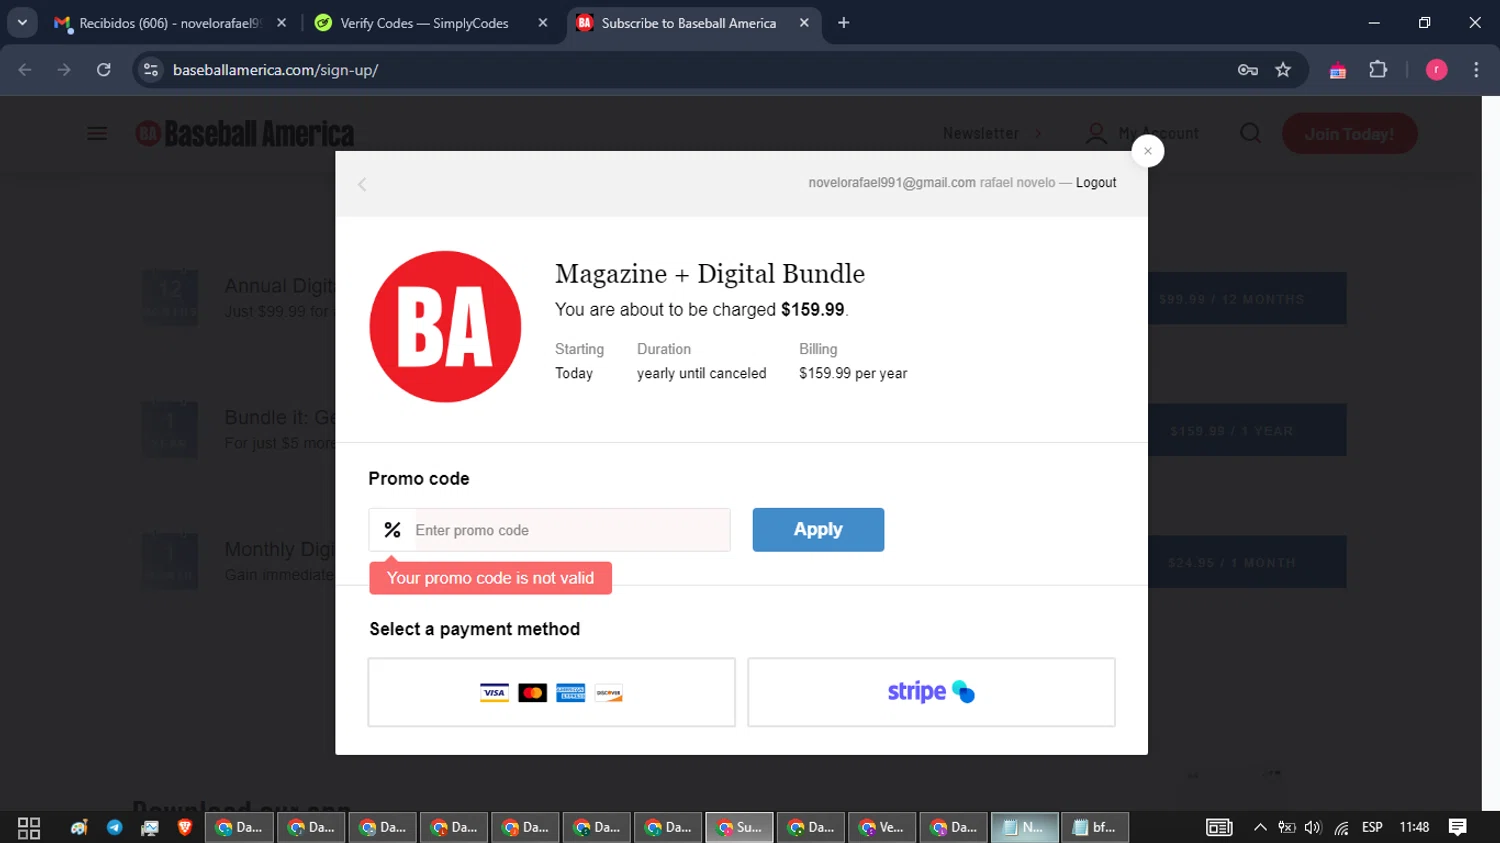Open Telegram from the taskbar
Image resolution: width=1500 pixels, height=843 pixels.
click(x=115, y=828)
